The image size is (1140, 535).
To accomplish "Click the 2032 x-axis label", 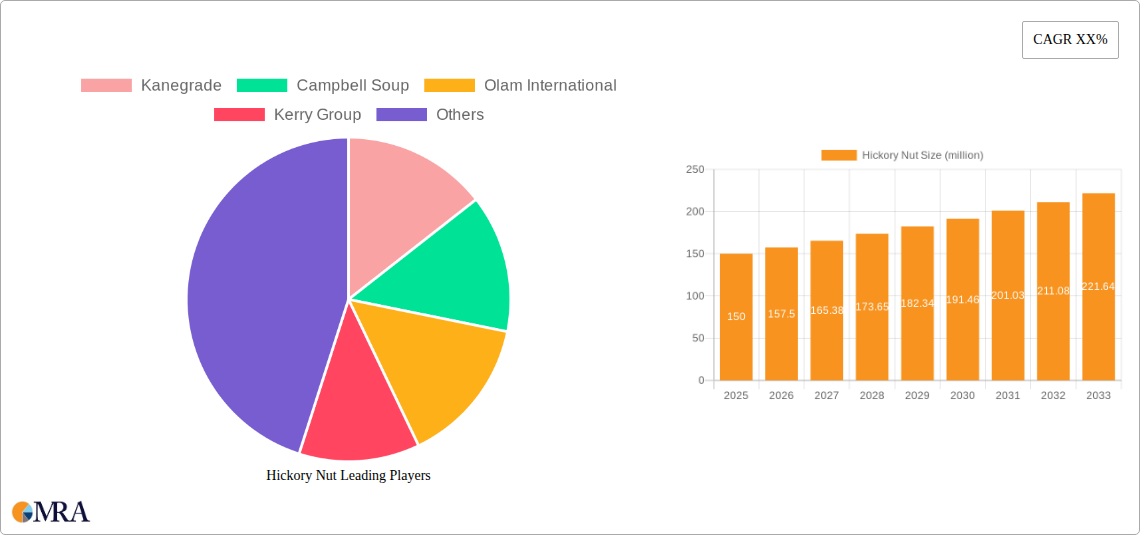I will click(x=1053, y=396).
